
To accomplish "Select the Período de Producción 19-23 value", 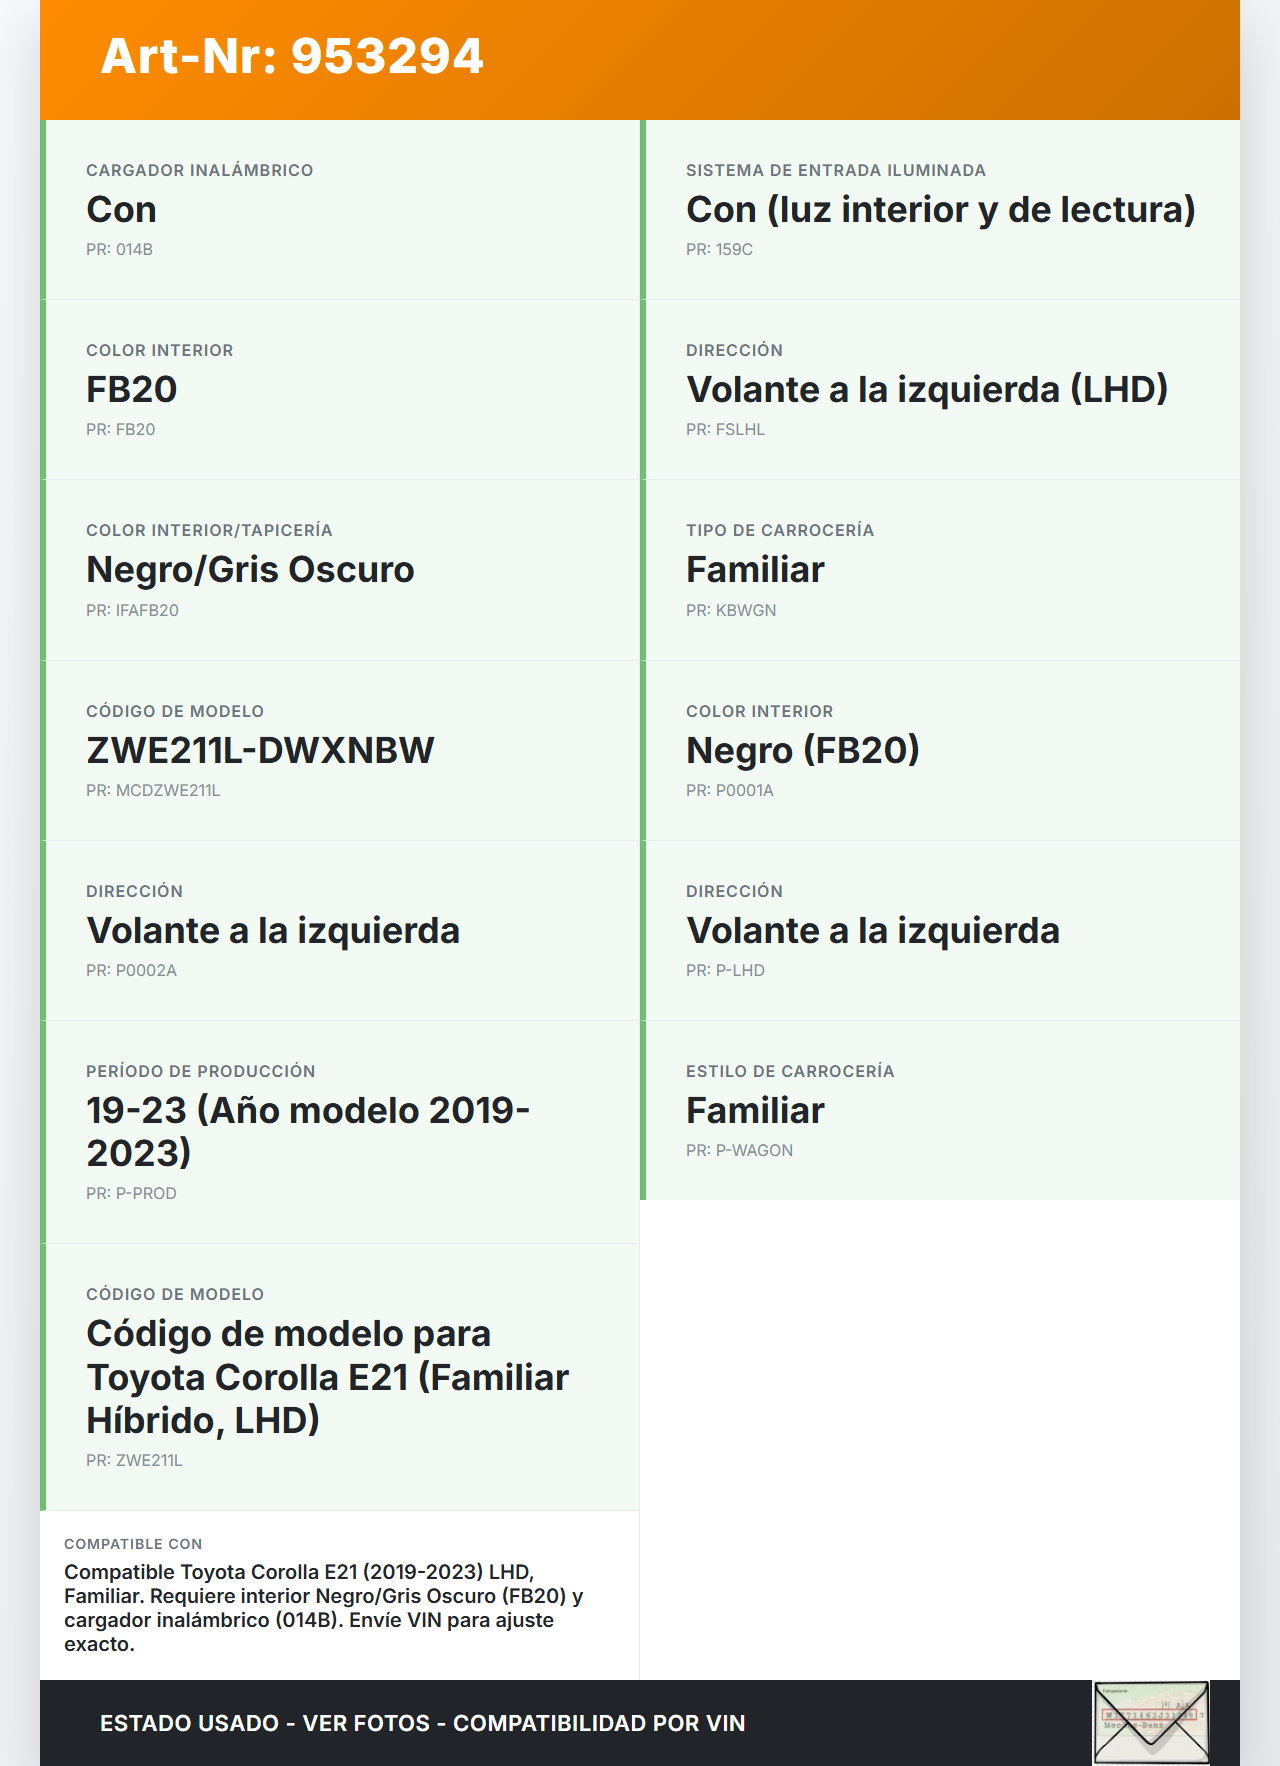I will click(308, 1131).
